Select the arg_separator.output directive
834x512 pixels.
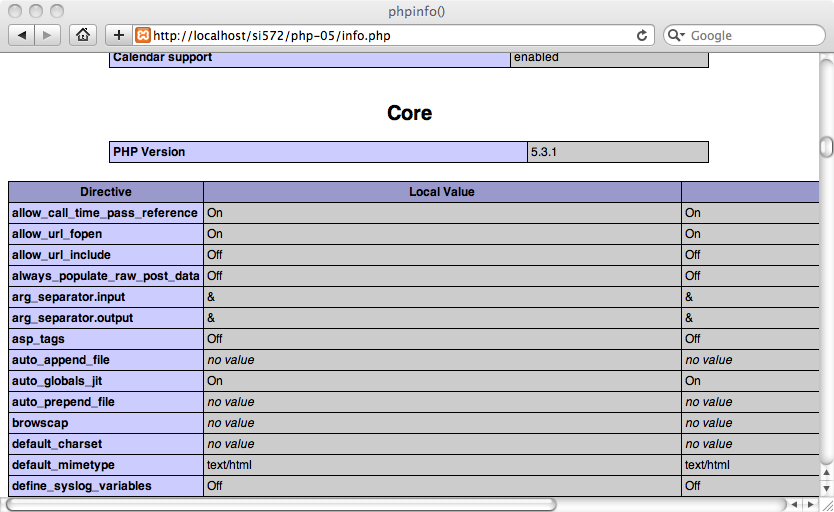tap(106, 318)
